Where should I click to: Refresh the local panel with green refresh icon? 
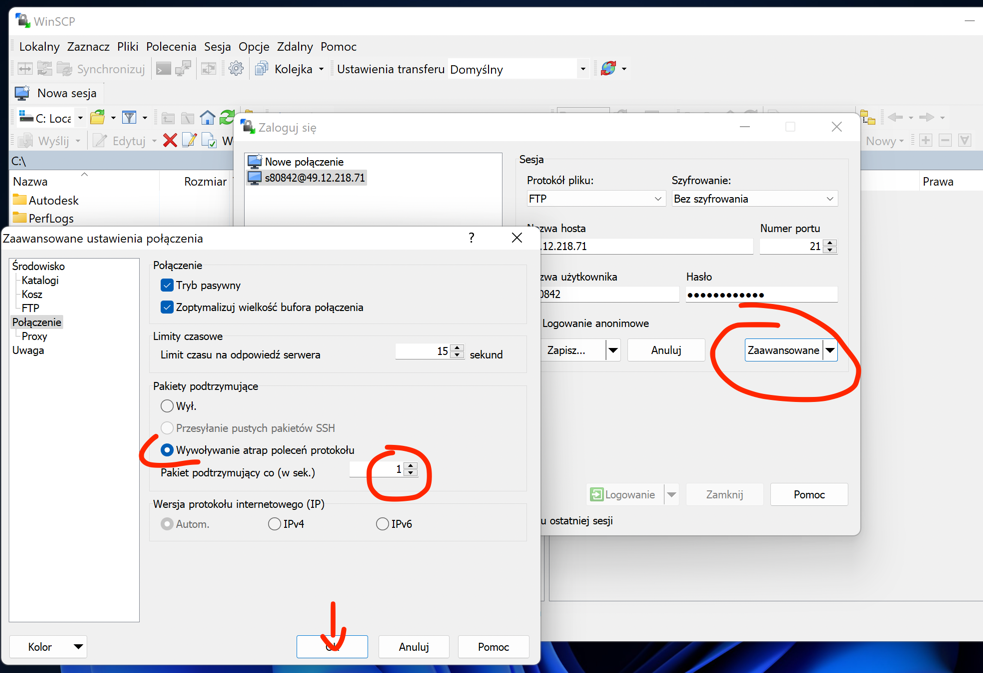227,117
